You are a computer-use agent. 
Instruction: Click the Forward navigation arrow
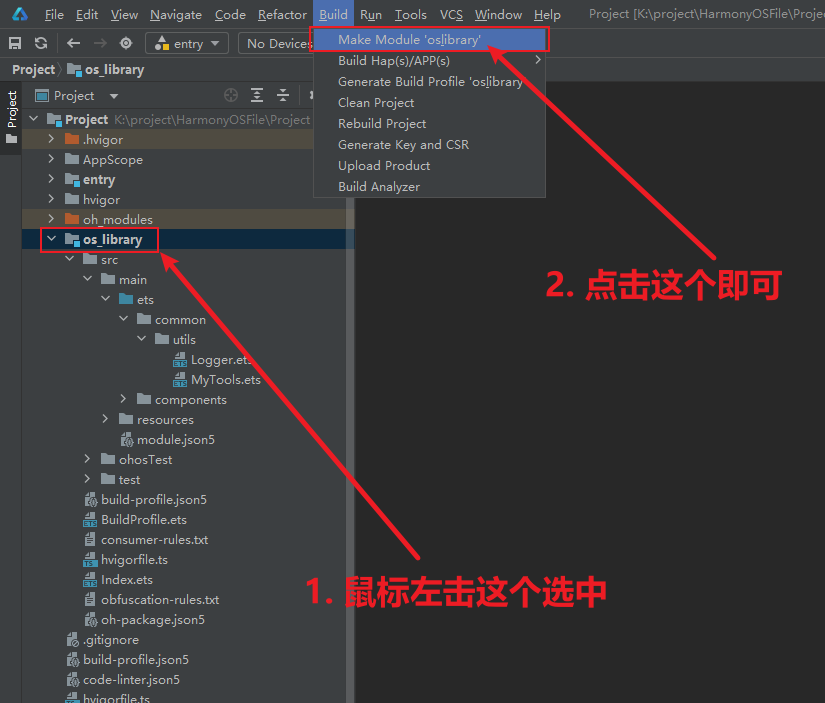[x=100, y=43]
